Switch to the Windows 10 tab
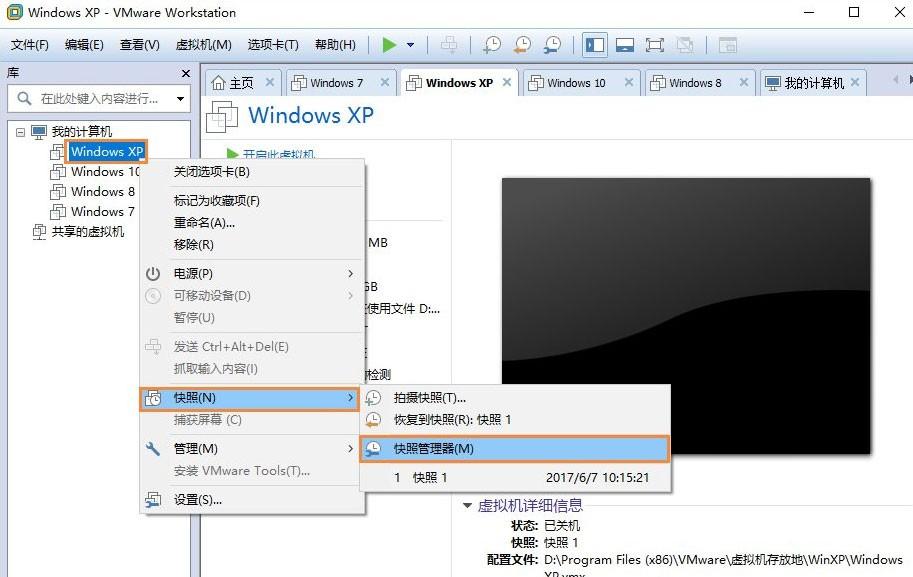913x577 pixels. [576, 82]
